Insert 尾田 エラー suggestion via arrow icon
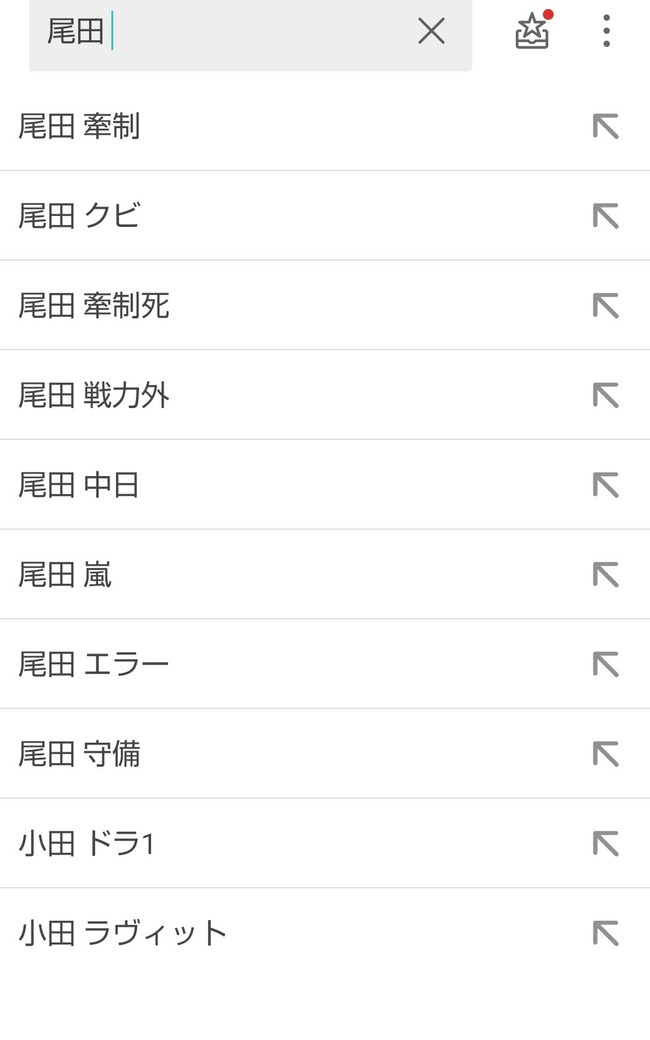Viewport: 650px width, 1040px height. coord(606,664)
